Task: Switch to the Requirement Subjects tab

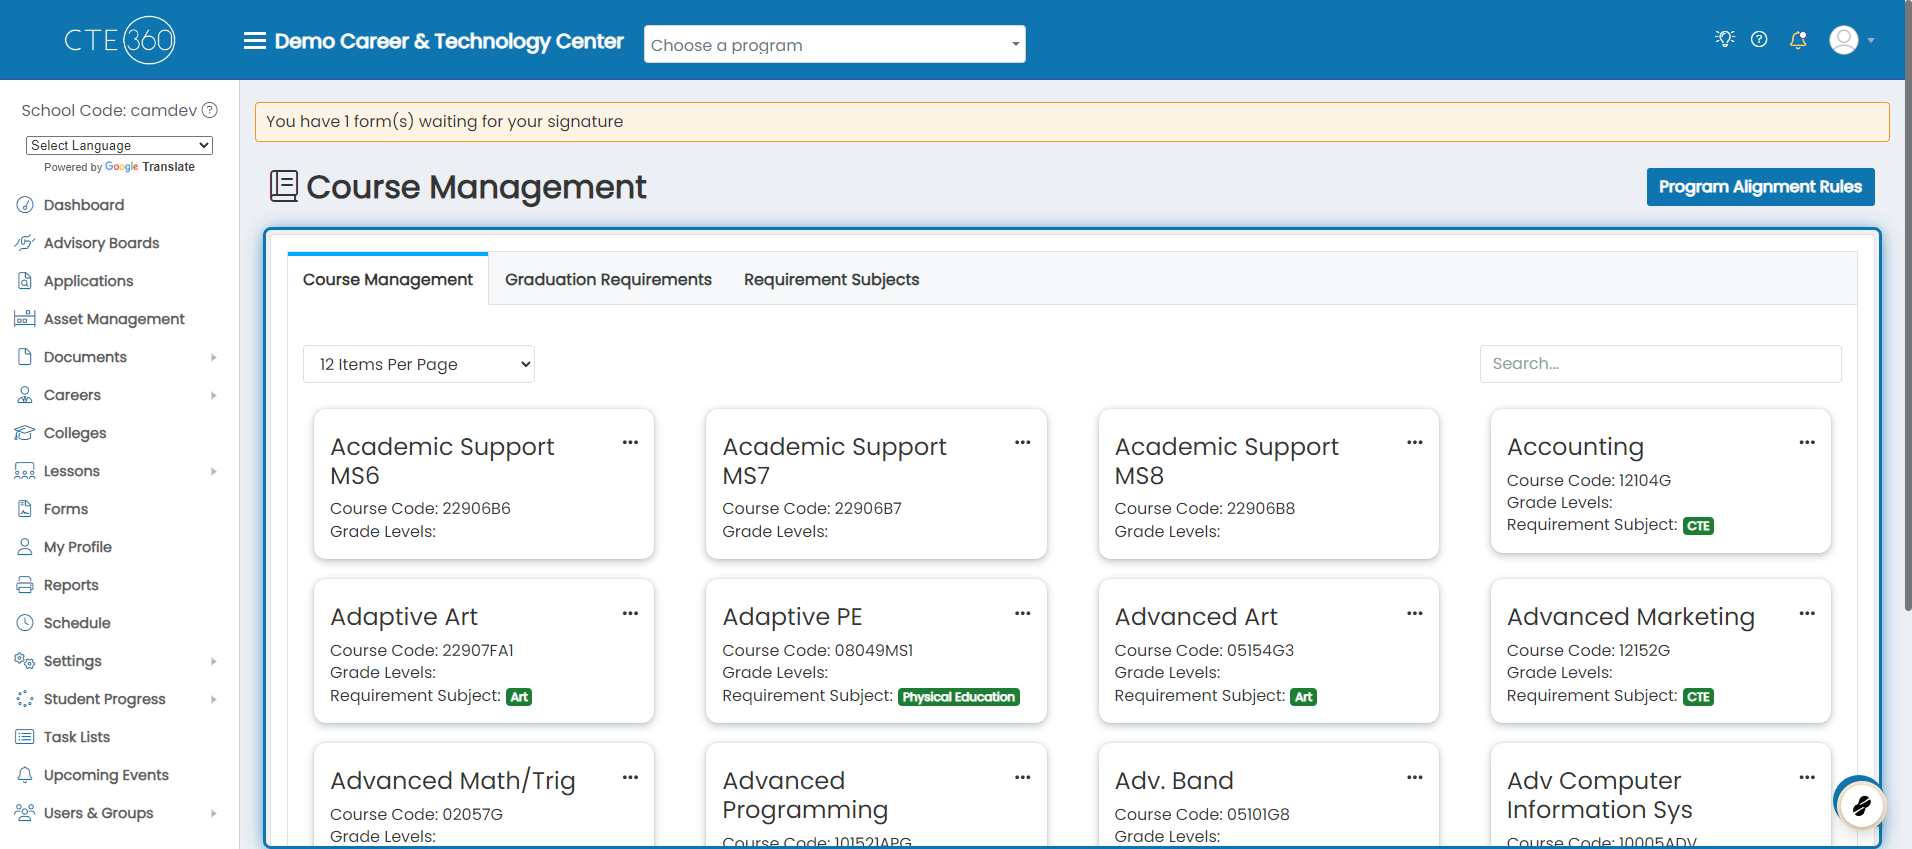Action: click(x=831, y=279)
